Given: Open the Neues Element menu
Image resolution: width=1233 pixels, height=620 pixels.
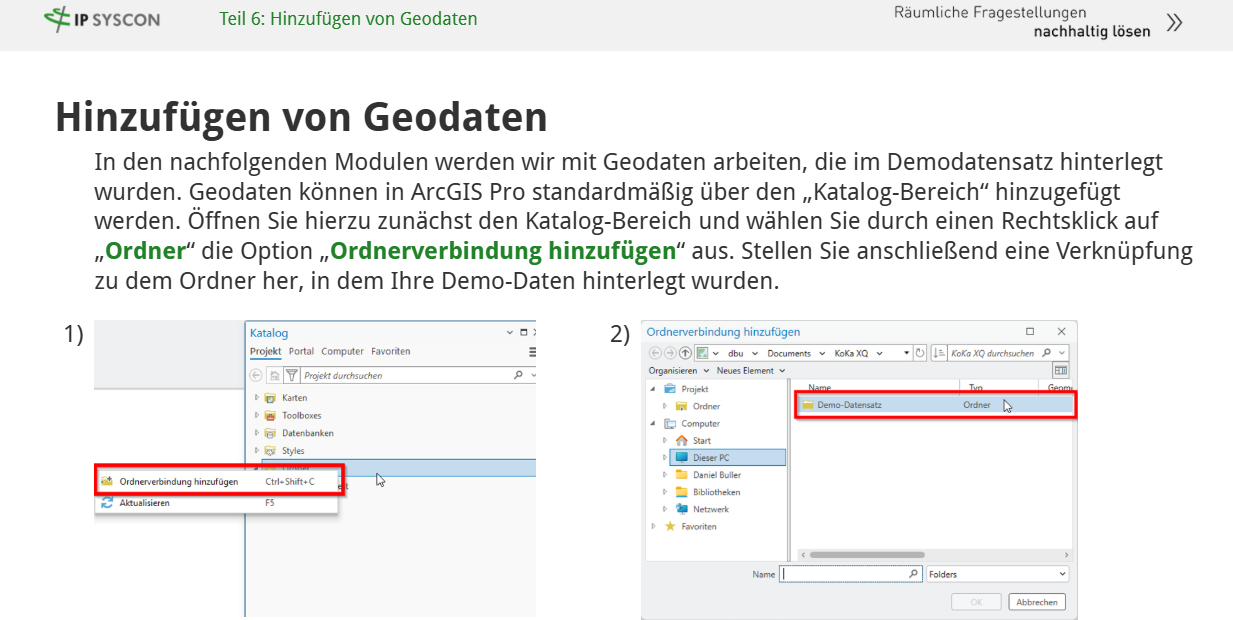Looking at the screenshot, I should coord(751,370).
